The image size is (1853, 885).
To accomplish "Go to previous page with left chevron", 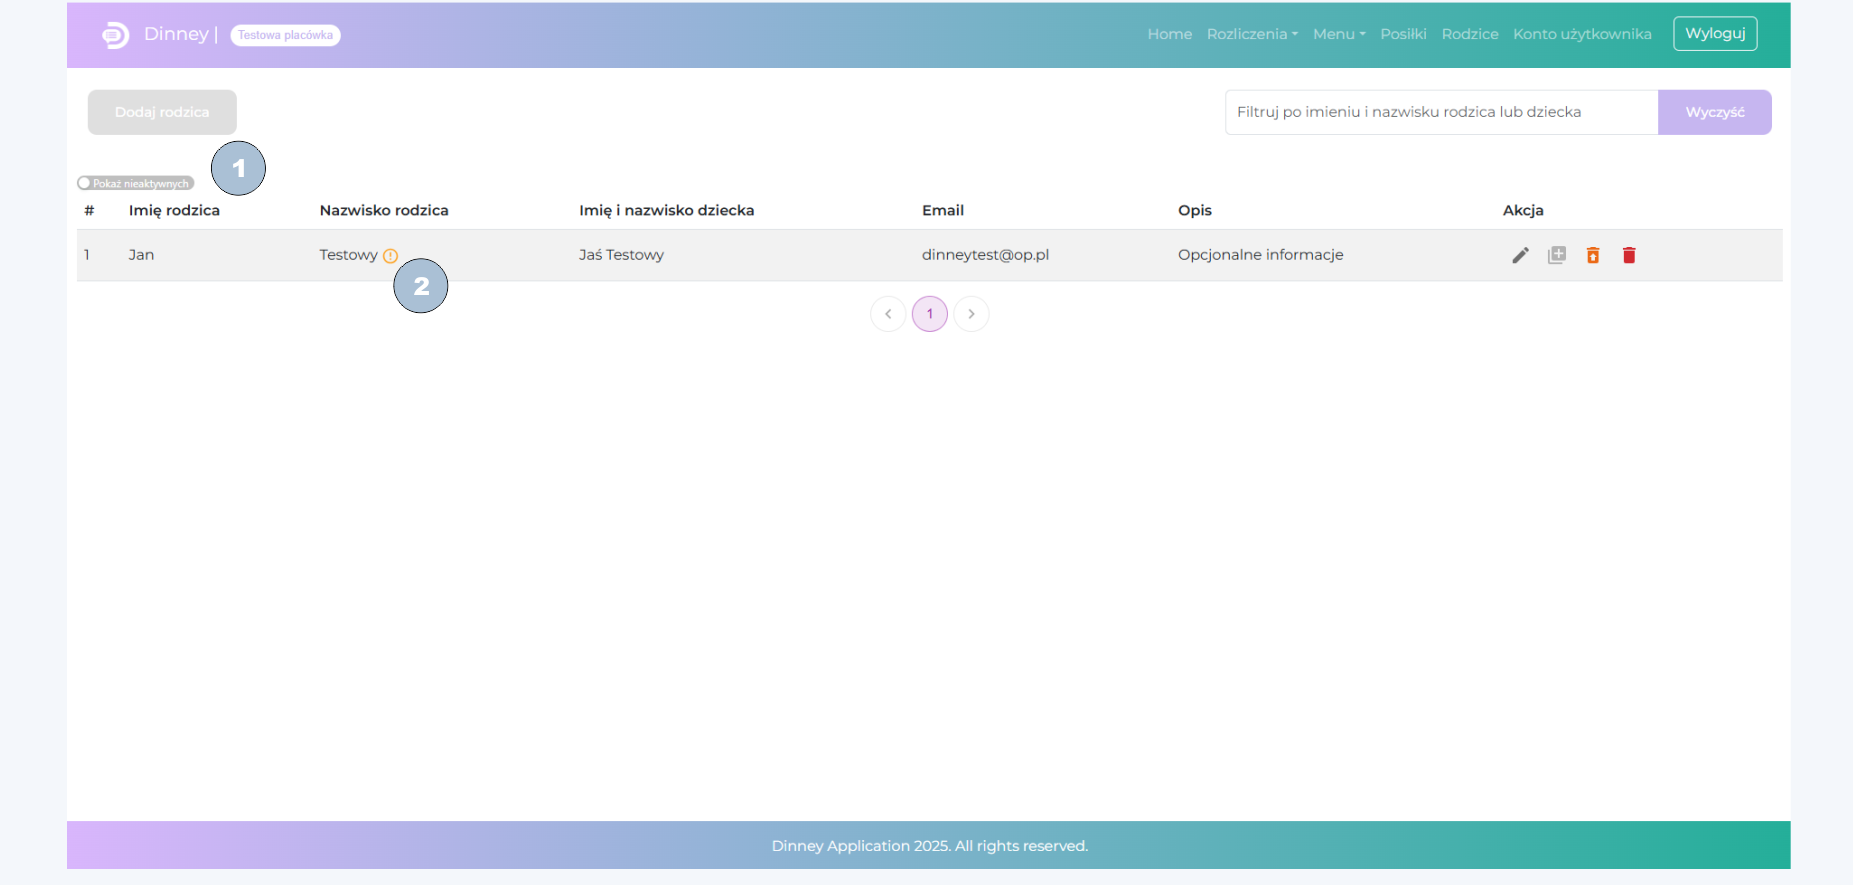I will coord(888,314).
